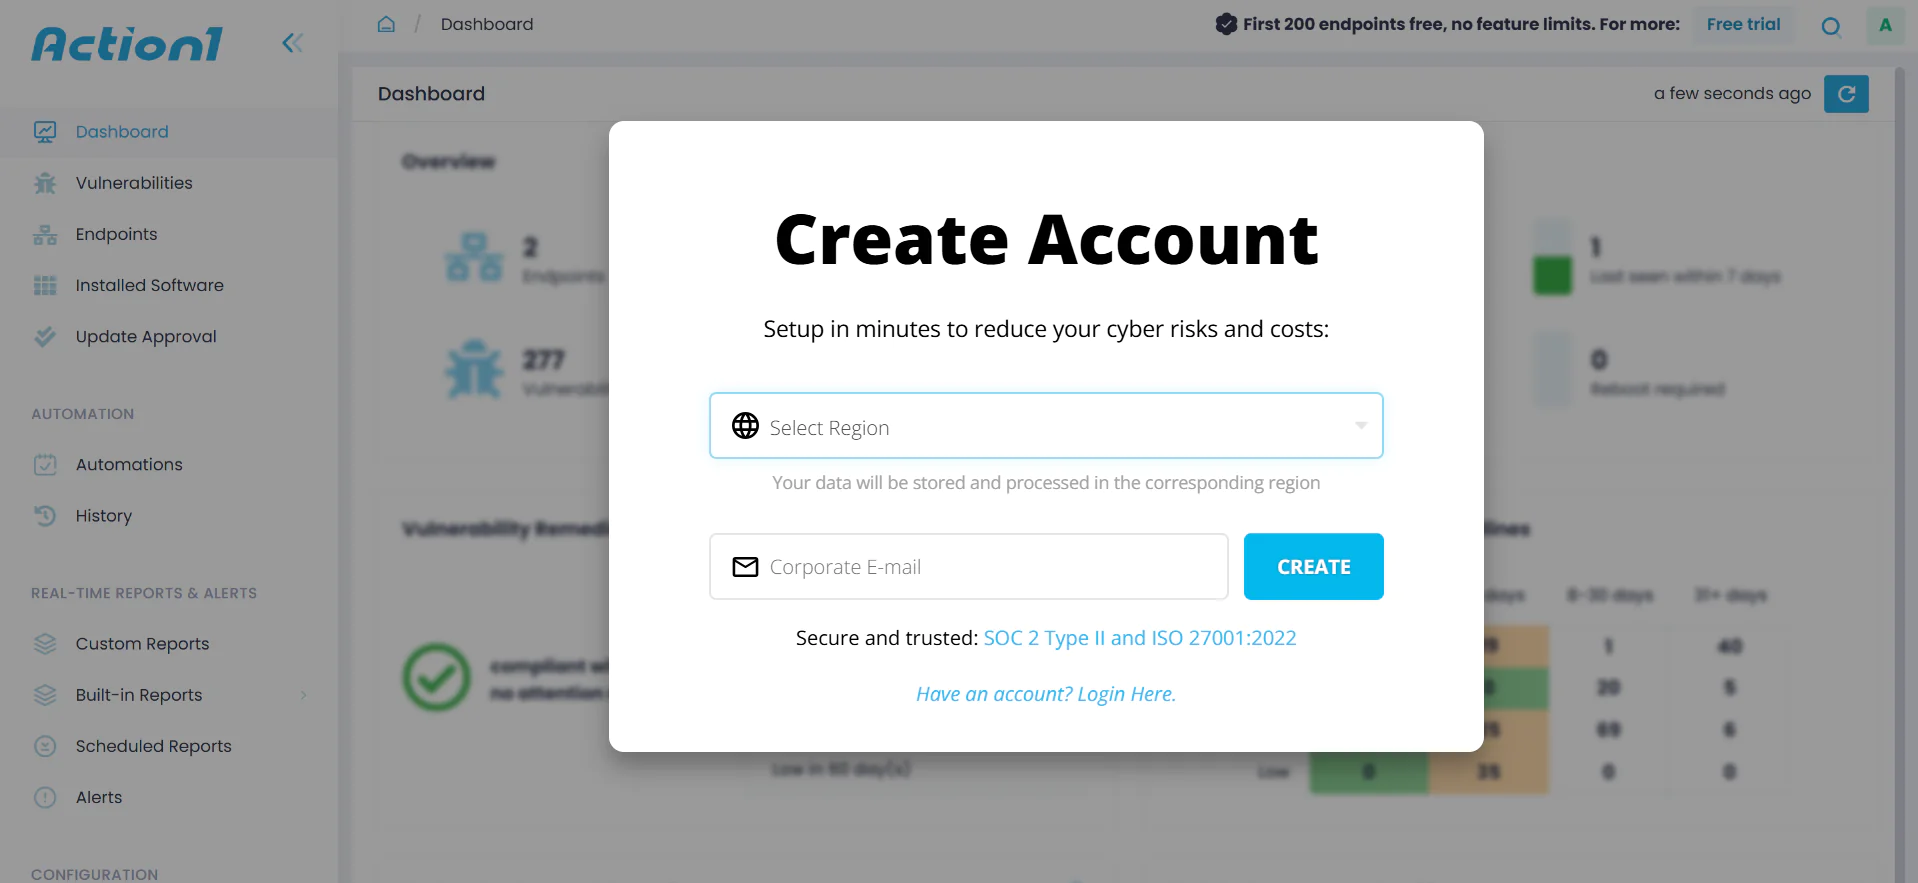The height and width of the screenshot is (883, 1918).
Task: Click the home breadcrumb icon
Action: tap(386, 24)
